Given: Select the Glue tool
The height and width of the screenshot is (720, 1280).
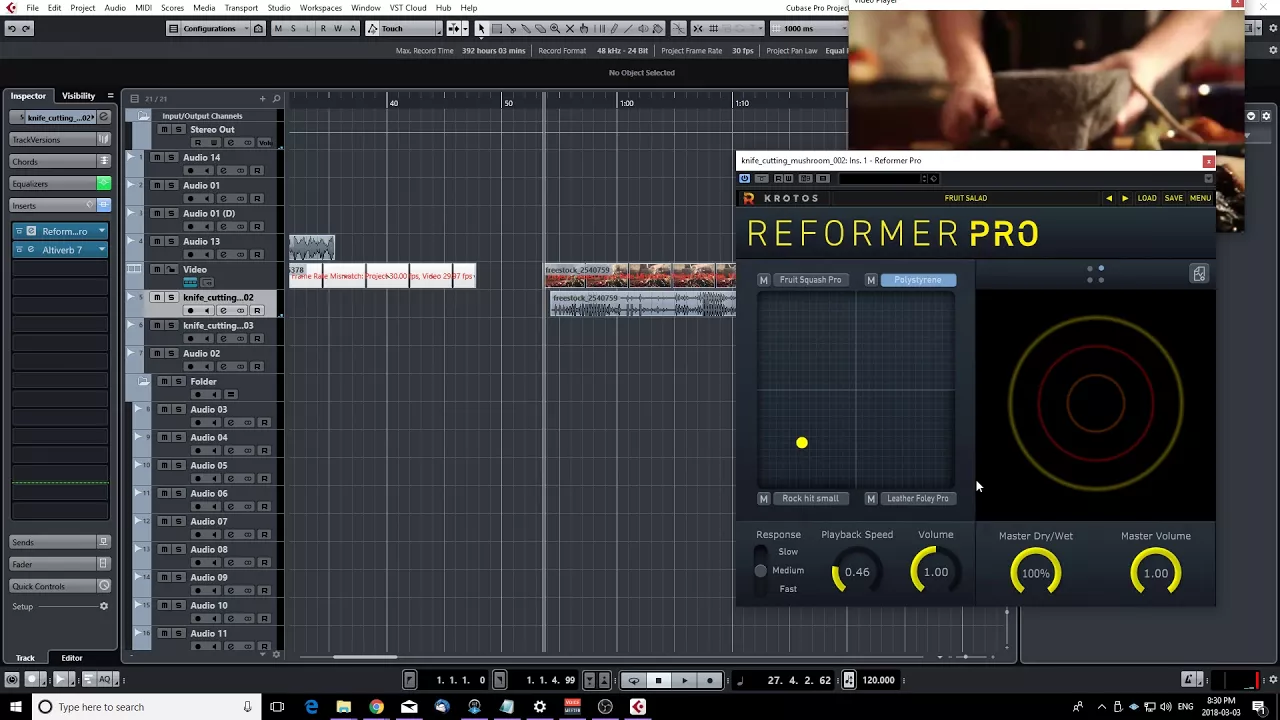Looking at the screenshot, I should point(526,28).
